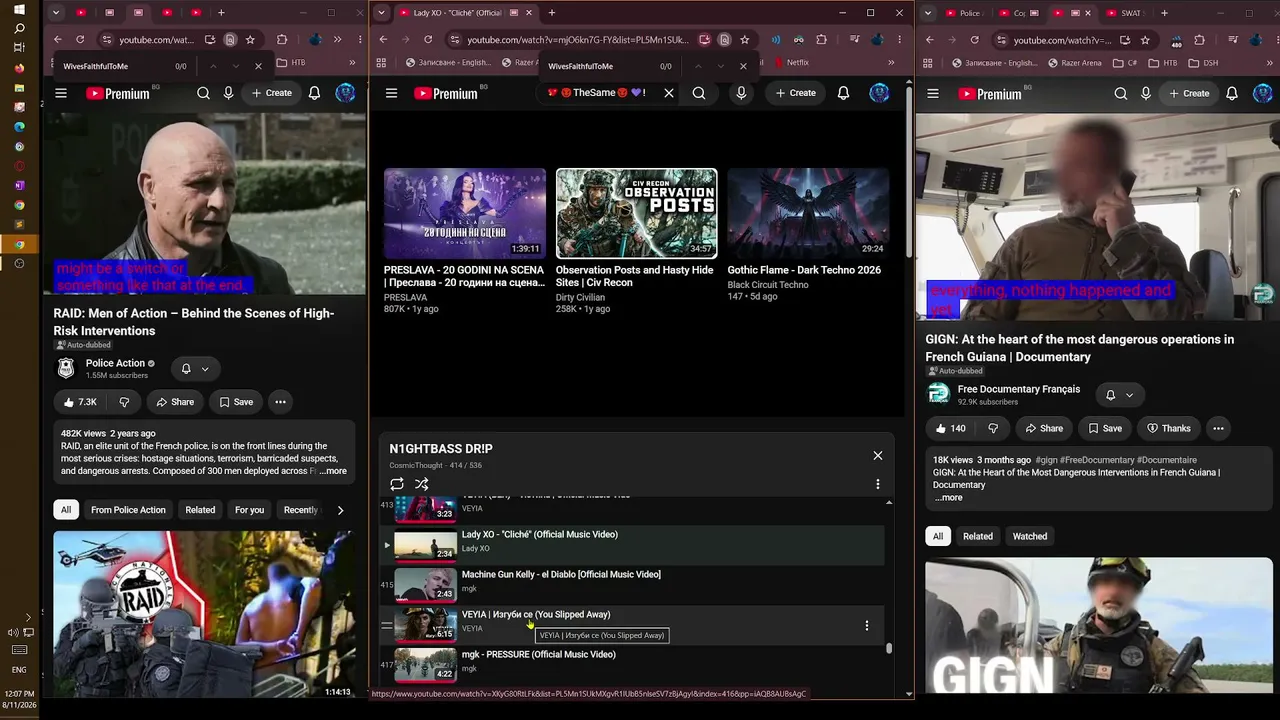This screenshot has width=1280, height=720.
Task: Select the Watched chip in the right window
Action: tap(1030, 537)
